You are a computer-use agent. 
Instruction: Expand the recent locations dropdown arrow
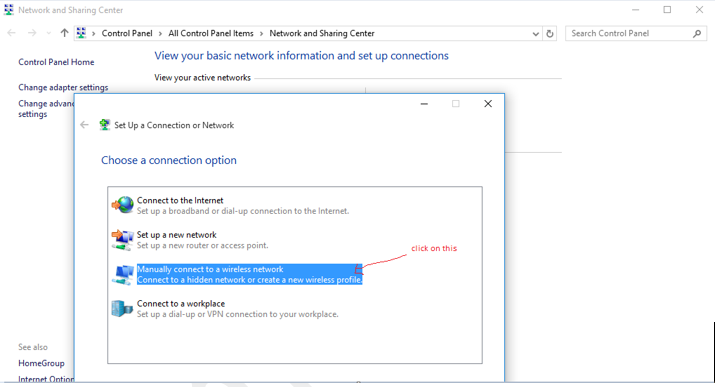point(48,33)
